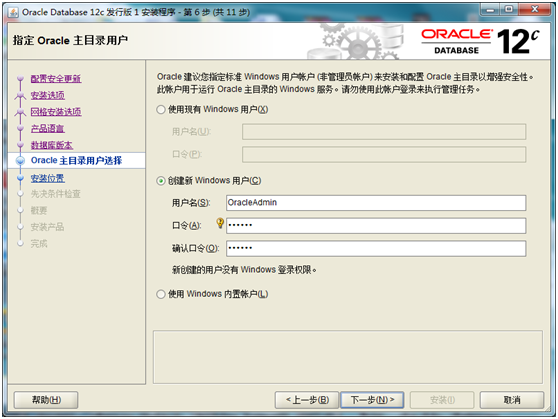Click the disabled 用户名(U) existing user field
558x419 pixels.
coord(384,132)
